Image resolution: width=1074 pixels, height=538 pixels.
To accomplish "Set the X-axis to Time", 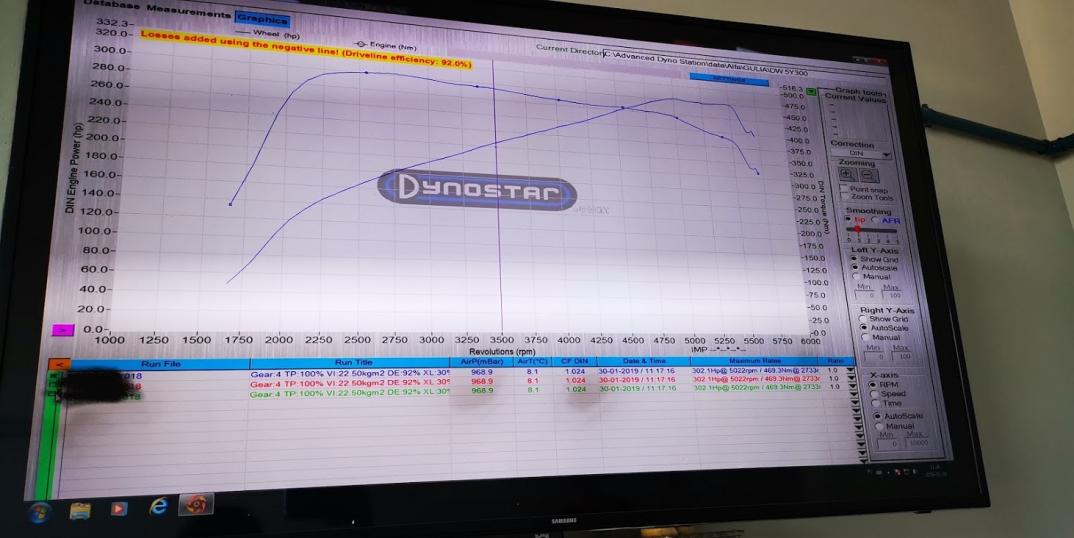I will 876,404.
